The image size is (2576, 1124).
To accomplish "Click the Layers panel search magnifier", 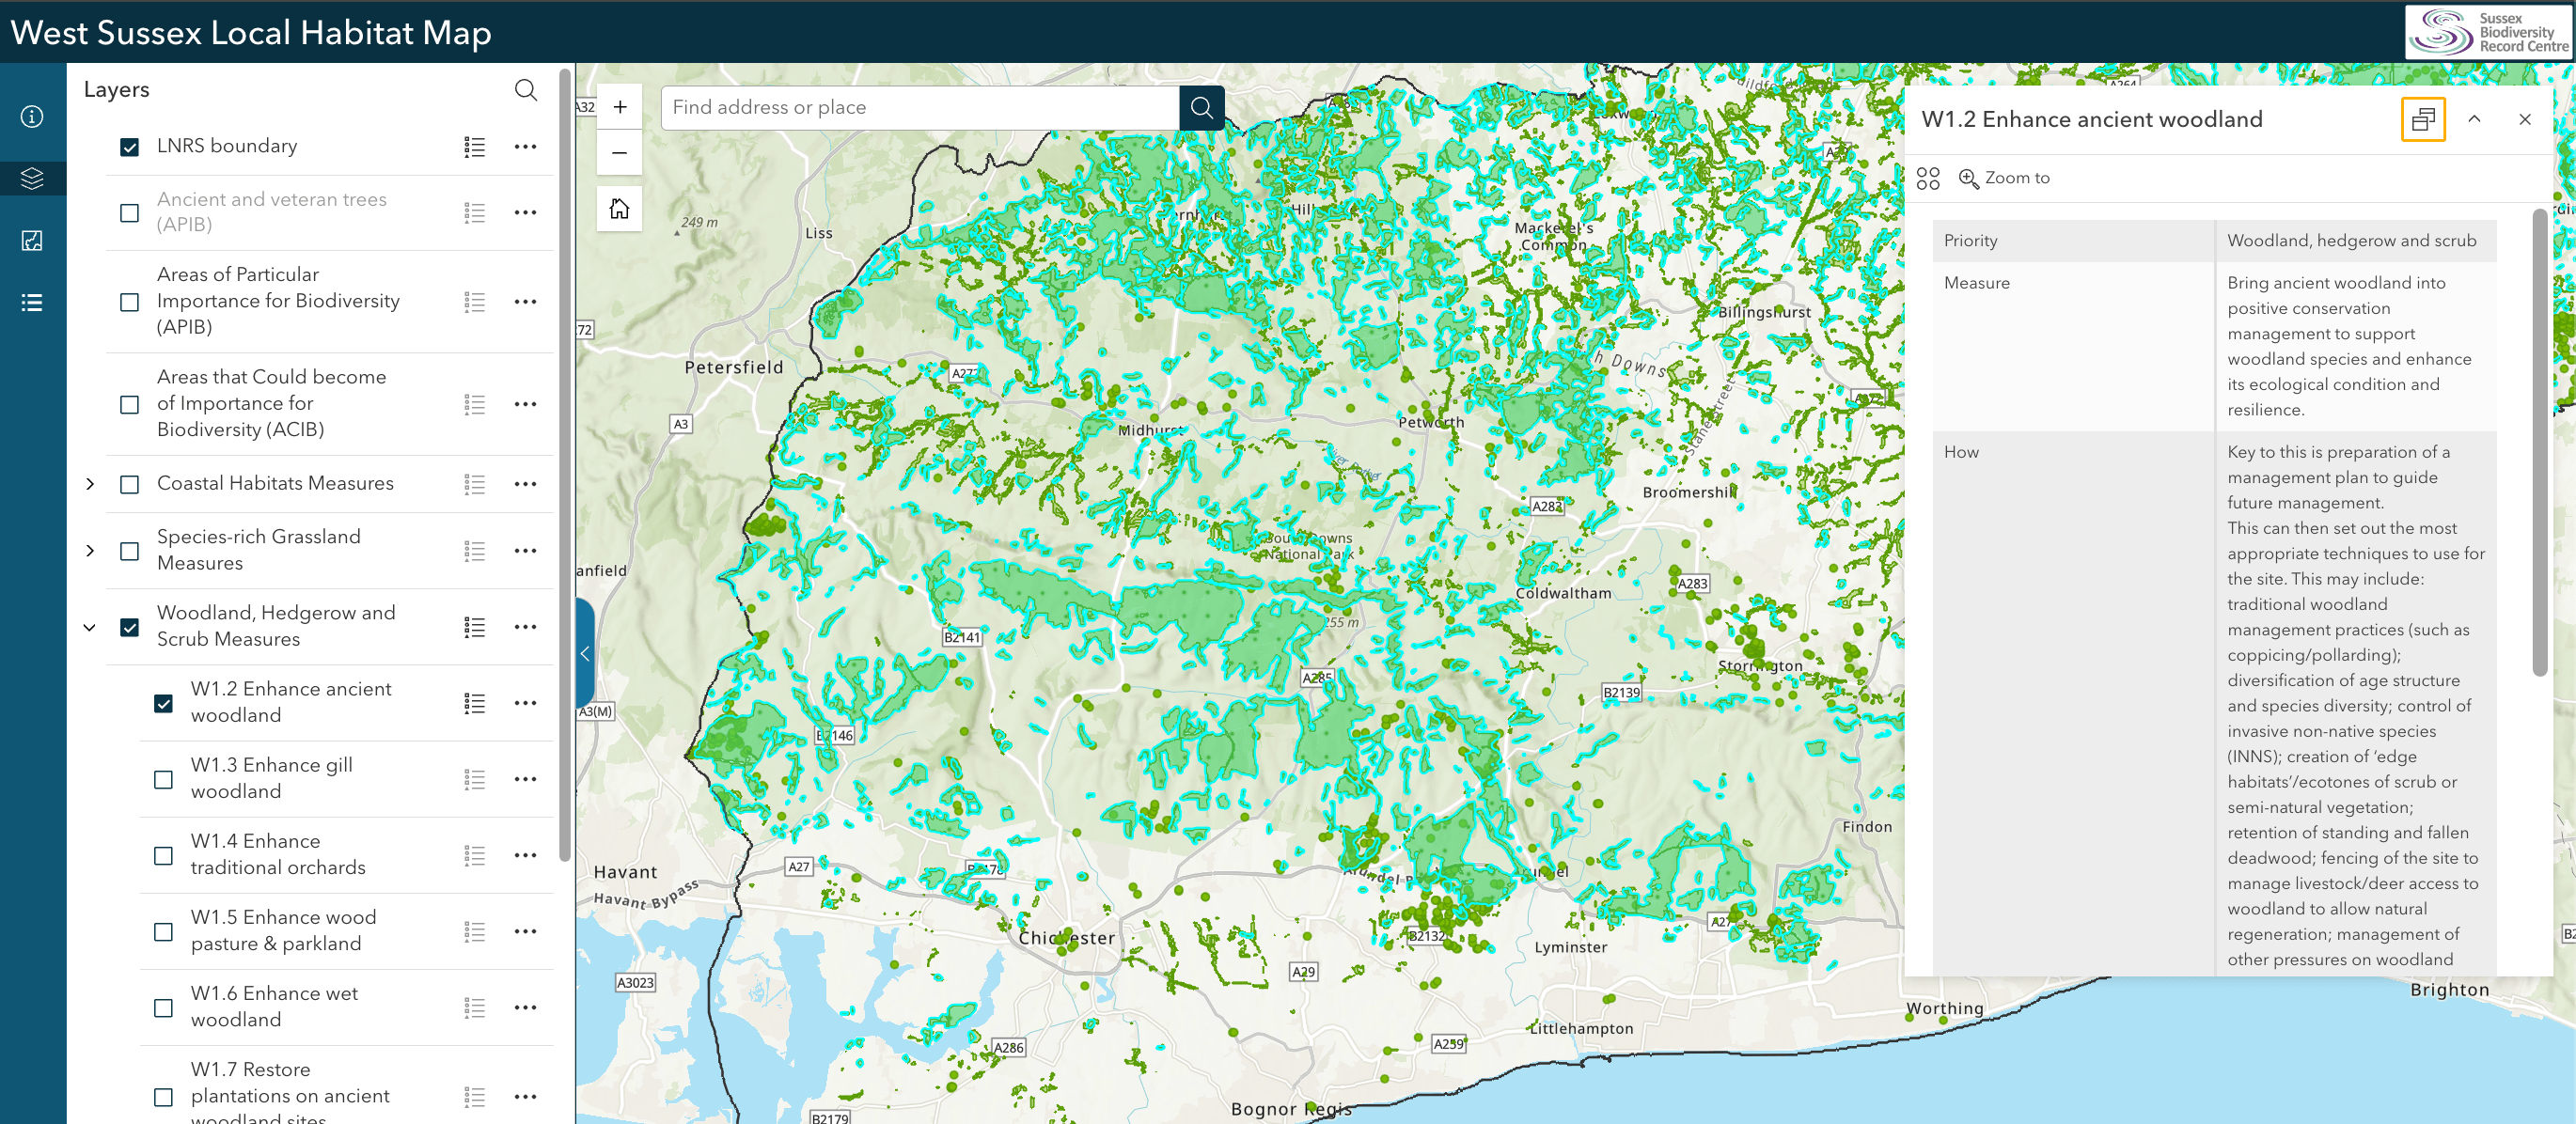I will pyautogui.click(x=525, y=90).
